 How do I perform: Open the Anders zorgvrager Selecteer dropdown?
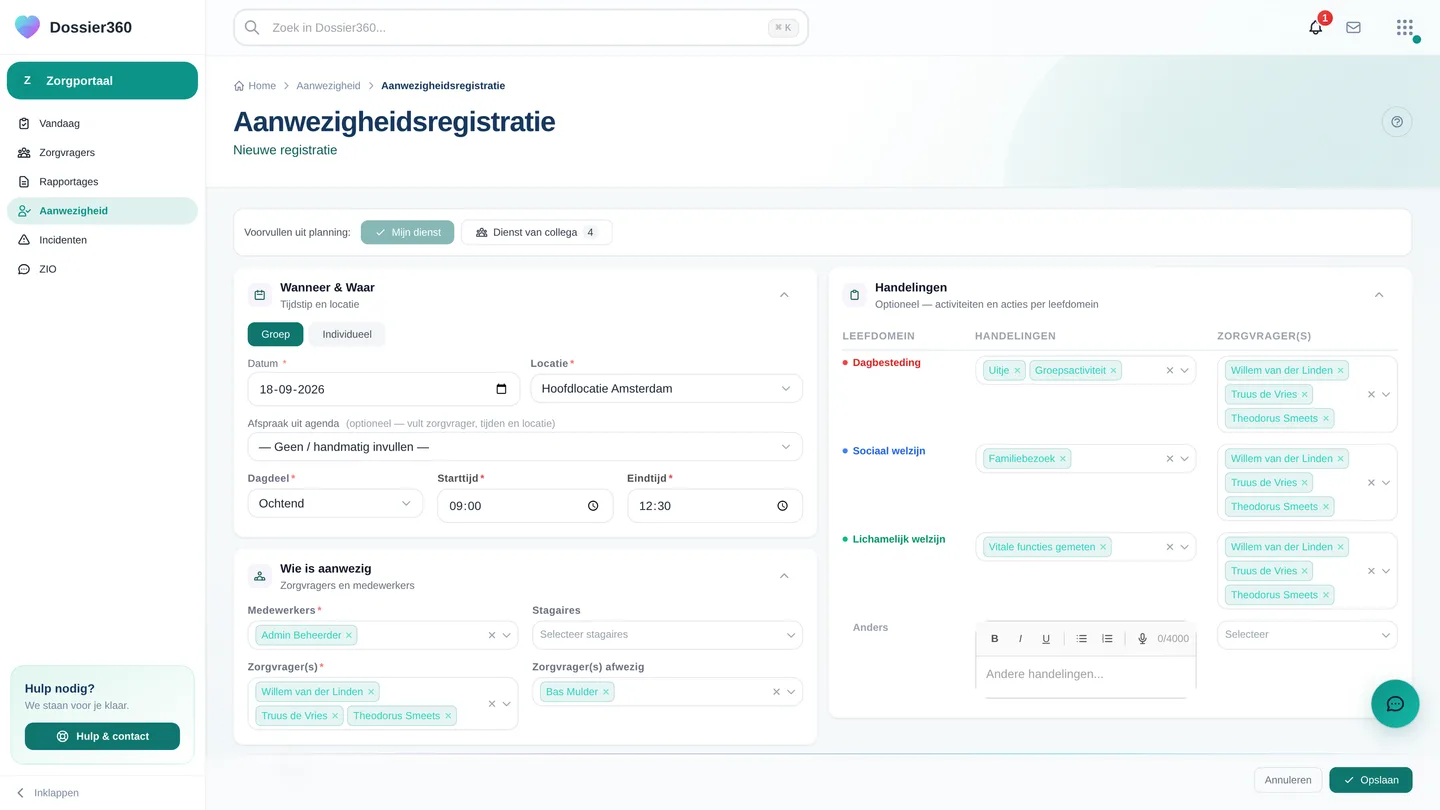click(1307, 635)
